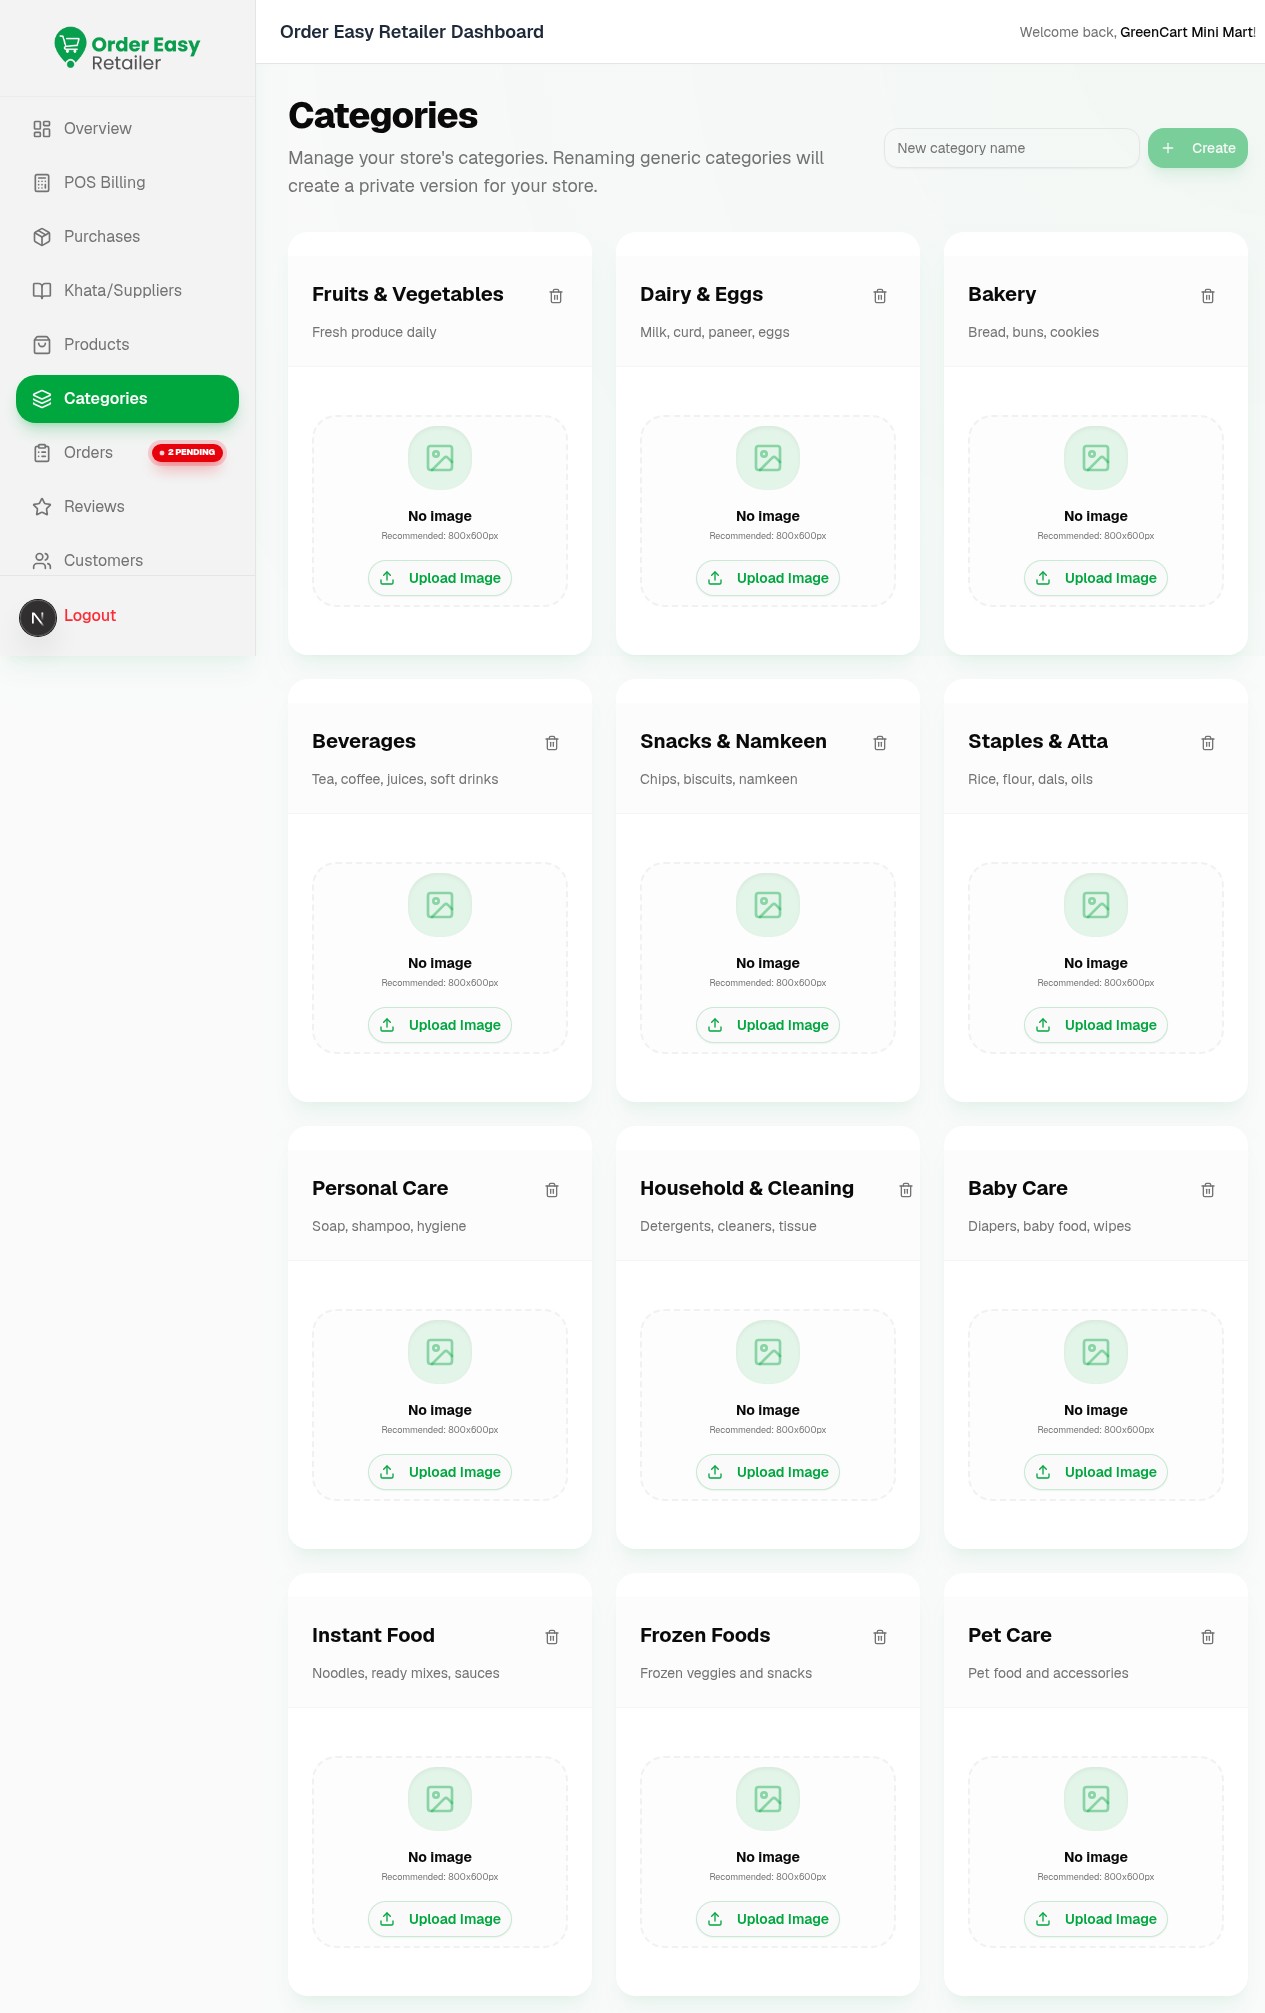Upload an image for Household & Cleaning
Image resolution: width=1265 pixels, height=2013 pixels.
[x=768, y=1472]
